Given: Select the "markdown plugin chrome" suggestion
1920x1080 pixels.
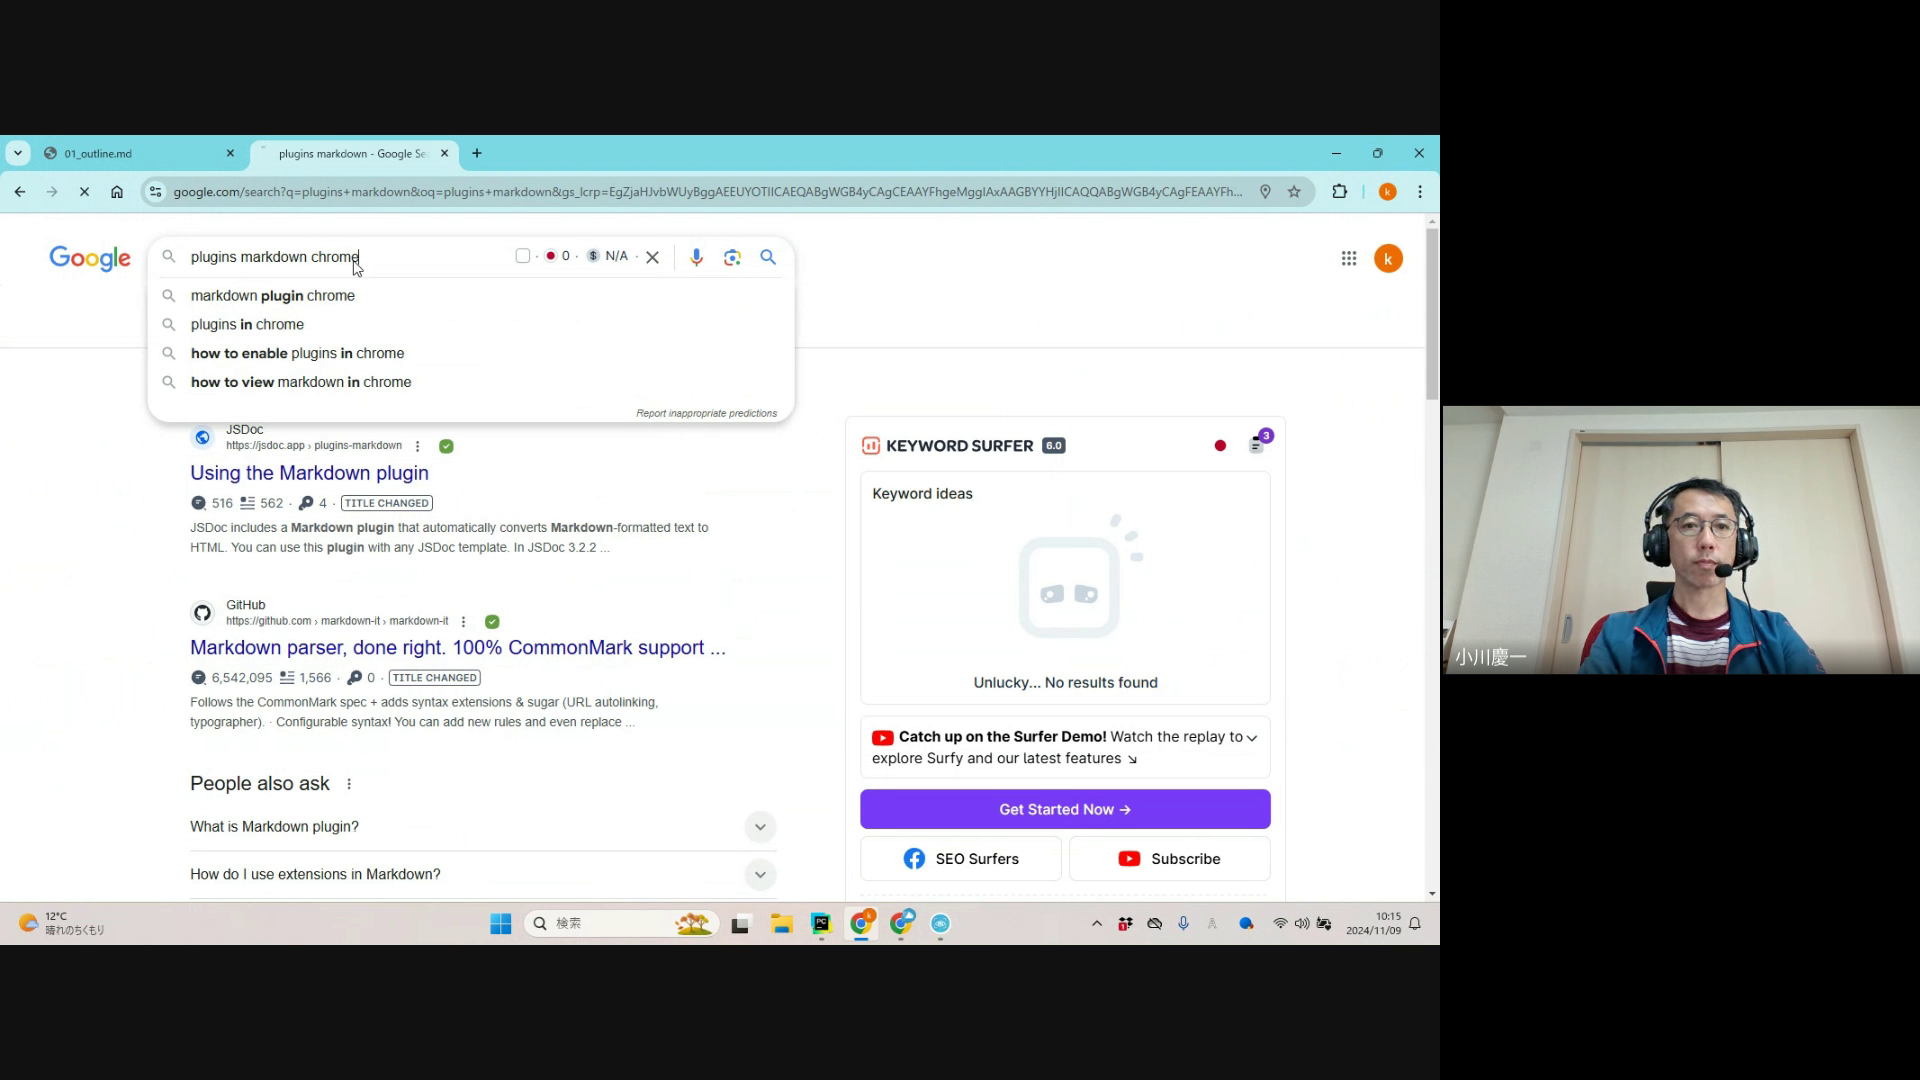Looking at the screenshot, I should [x=273, y=296].
